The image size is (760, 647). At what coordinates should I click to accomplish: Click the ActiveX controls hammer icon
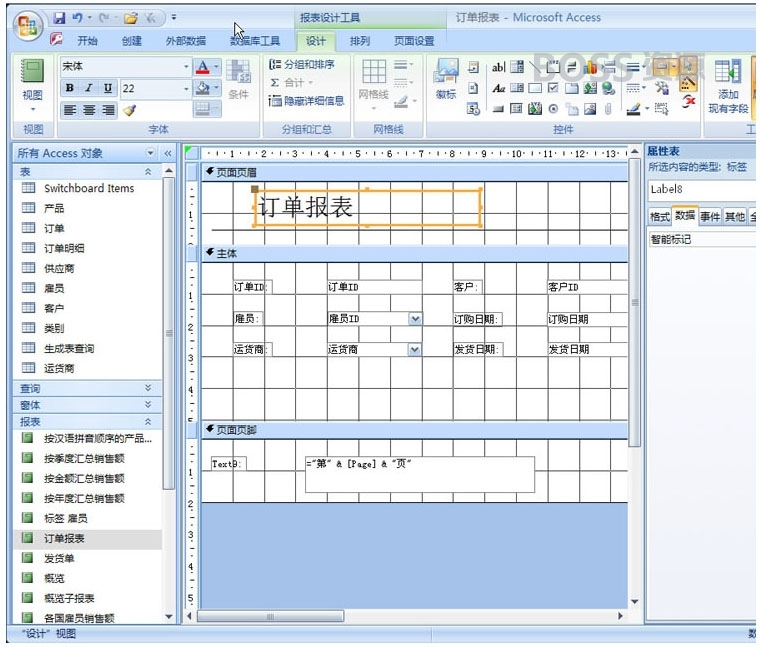point(662,88)
